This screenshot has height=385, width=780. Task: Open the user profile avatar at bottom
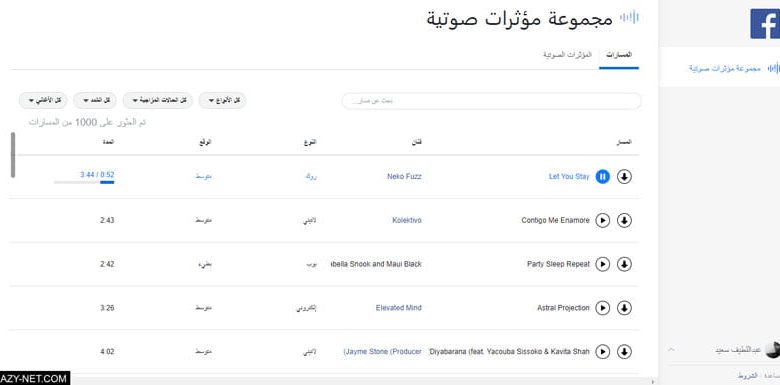(x=772, y=350)
